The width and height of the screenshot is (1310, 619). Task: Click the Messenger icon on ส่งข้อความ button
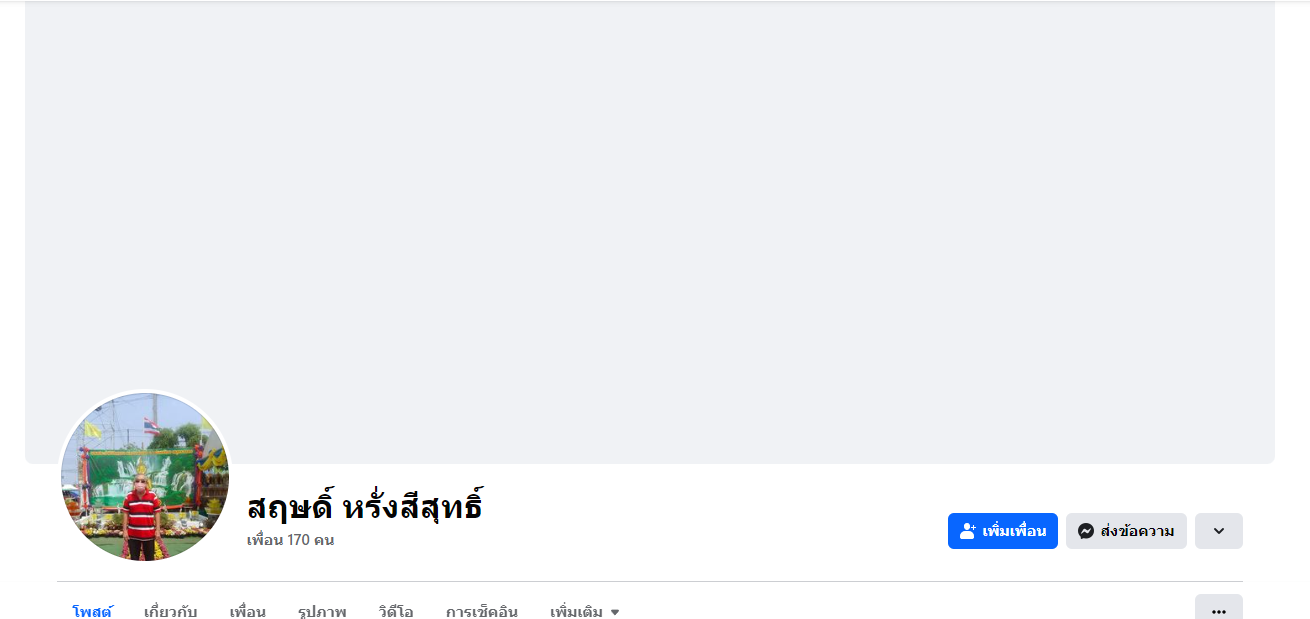pos(1085,531)
